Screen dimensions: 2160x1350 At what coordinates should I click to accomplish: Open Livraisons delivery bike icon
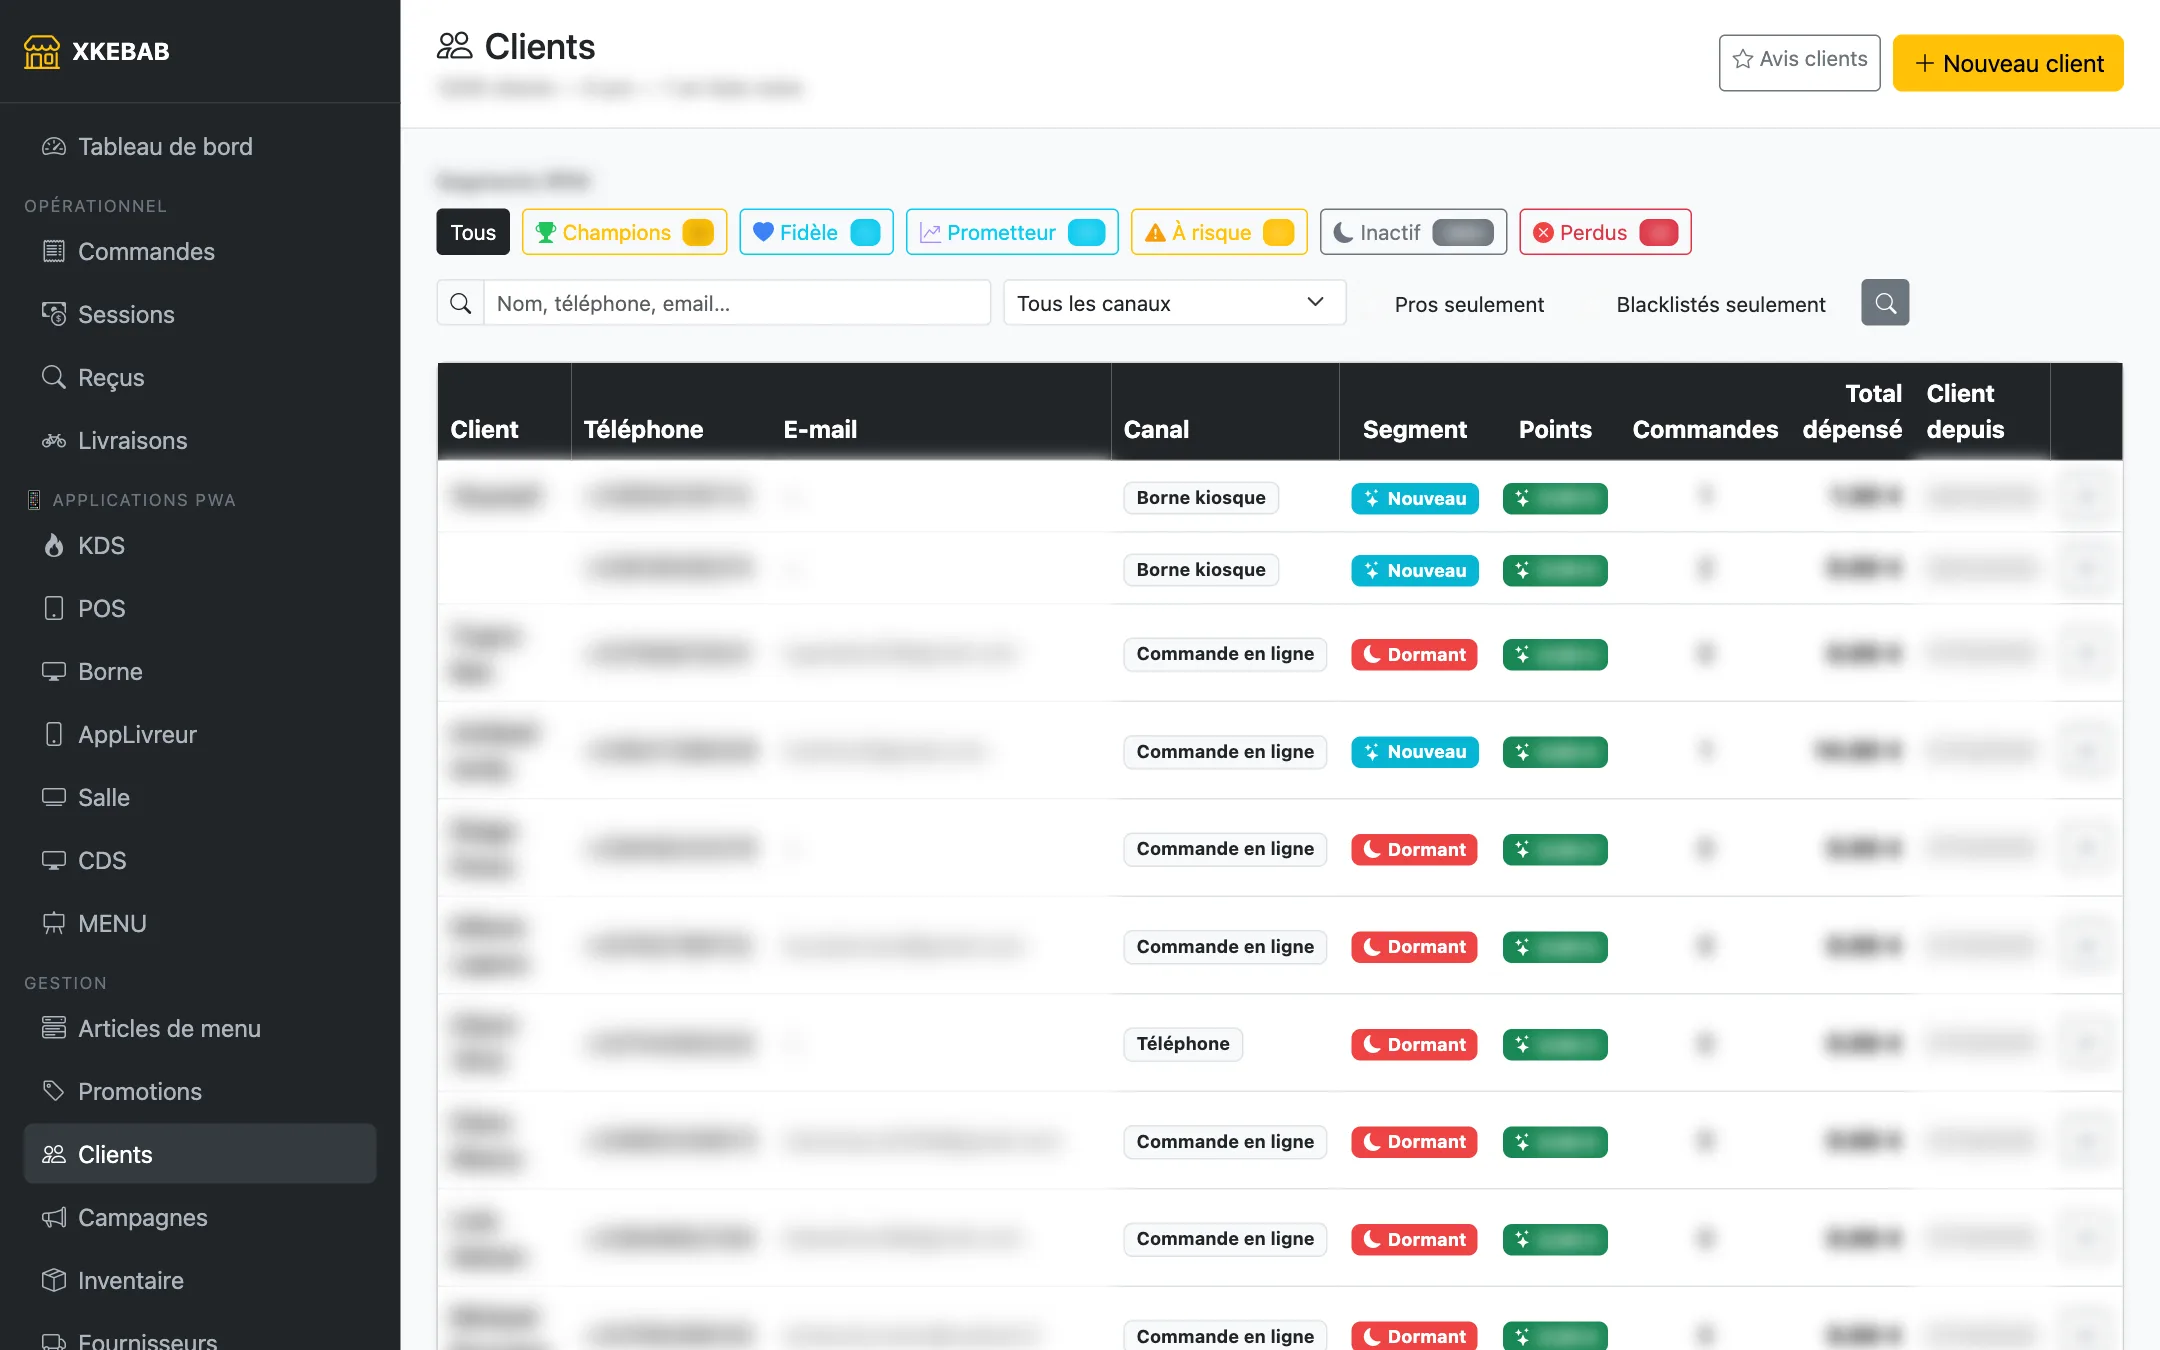54,440
